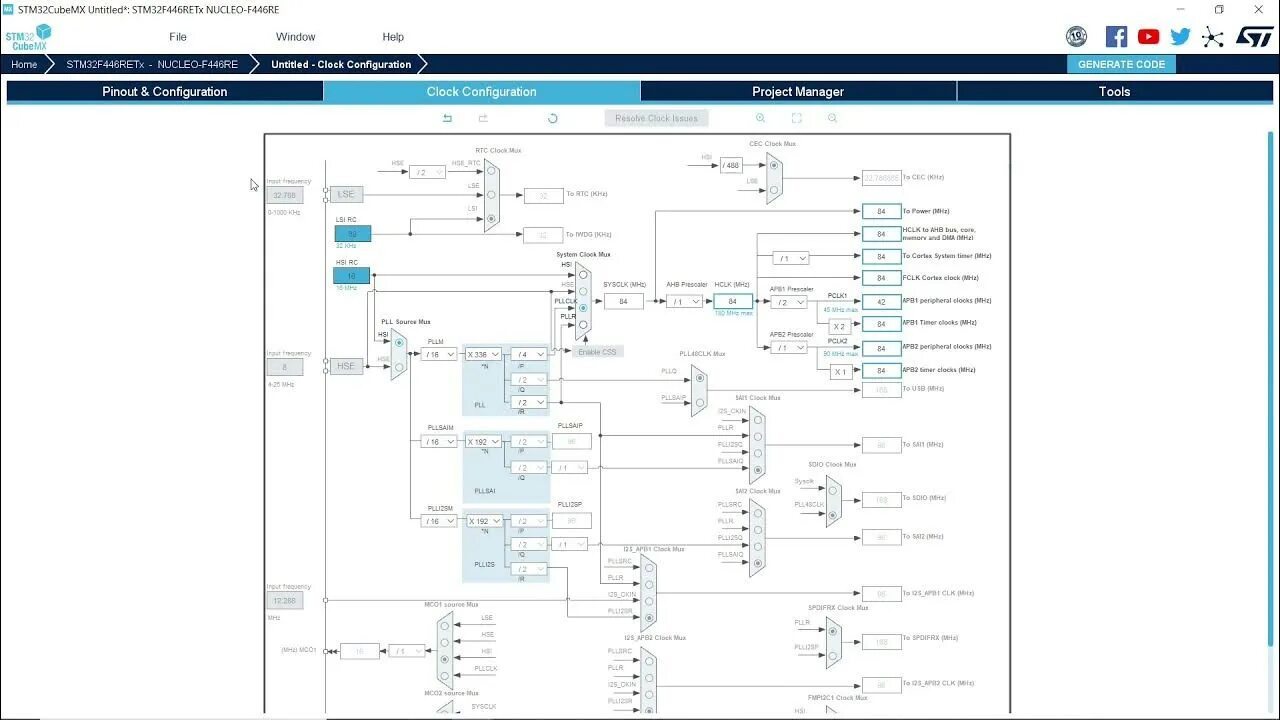Zoom in on the clock diagram
Screen dimensions: 1280x720
760,118
